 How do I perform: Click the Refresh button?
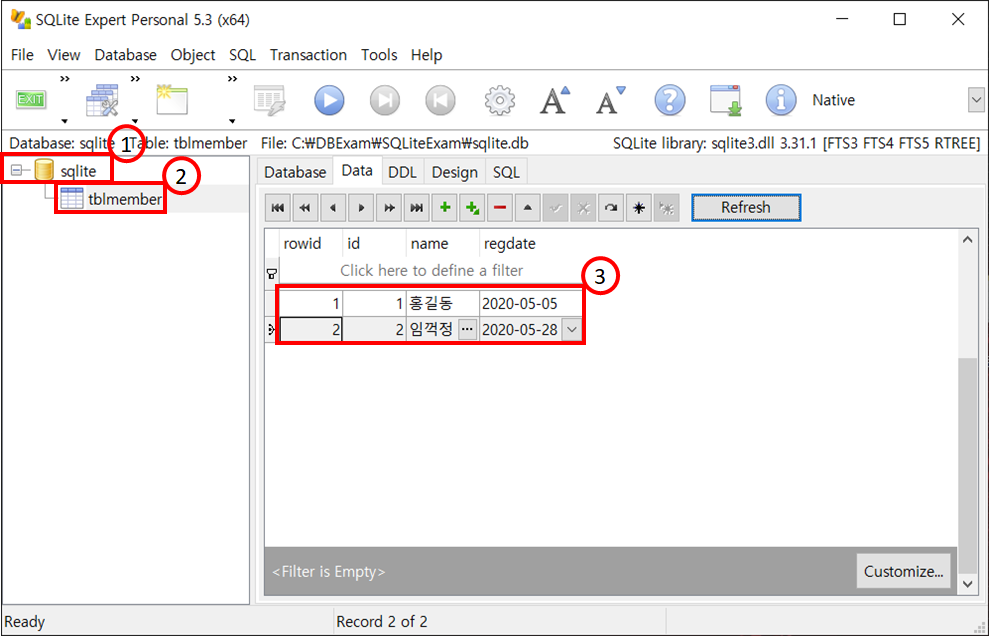746,208
